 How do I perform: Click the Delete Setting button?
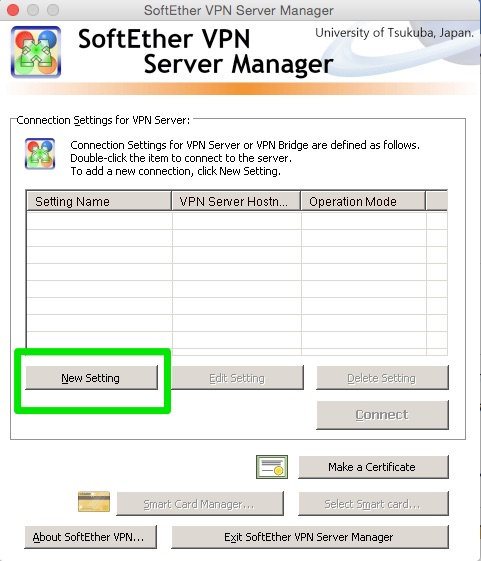tap(382, 378)
